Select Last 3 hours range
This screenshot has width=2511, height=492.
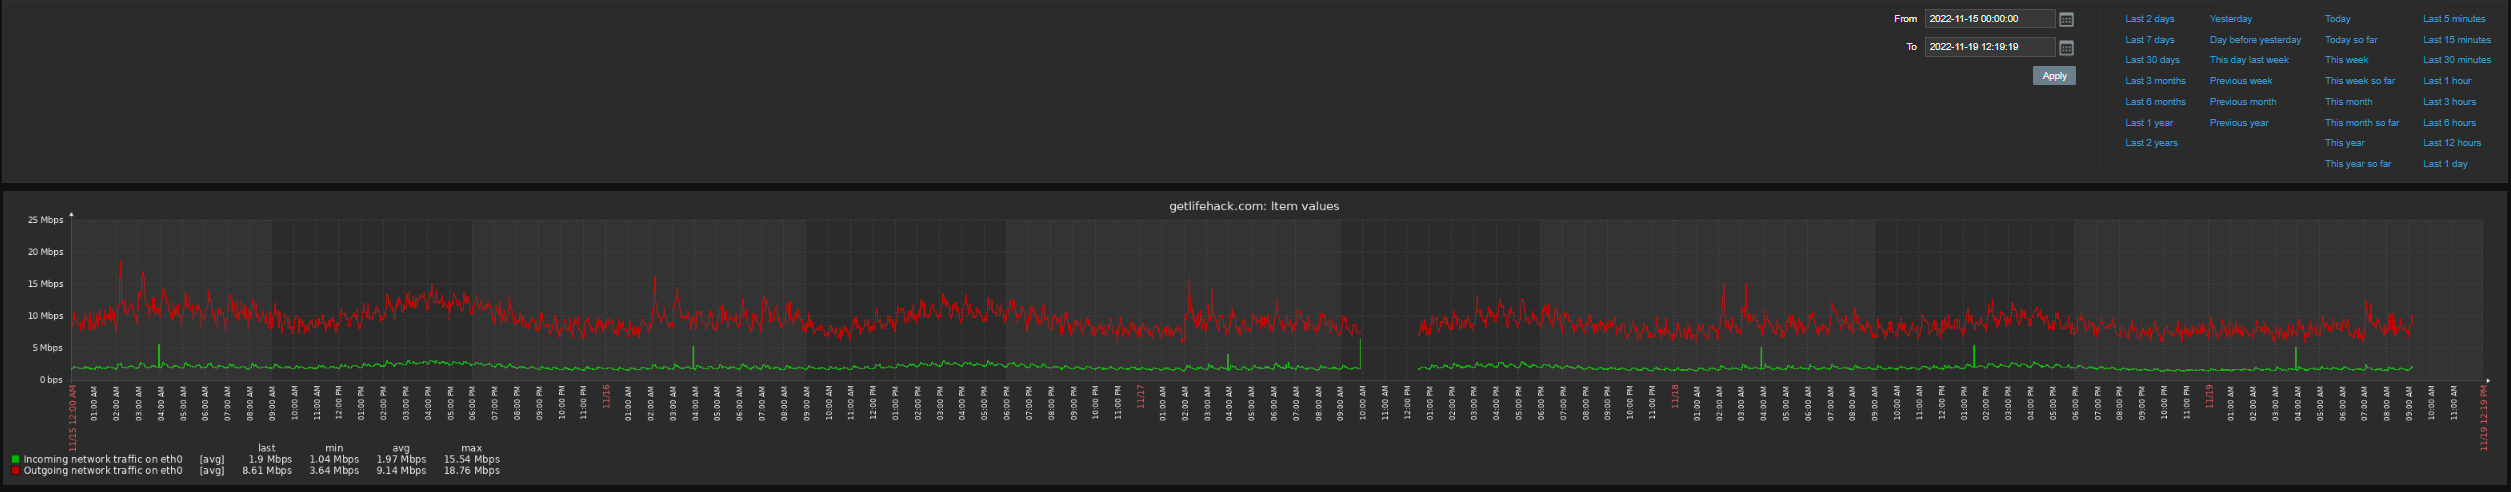pos(2450,102)
